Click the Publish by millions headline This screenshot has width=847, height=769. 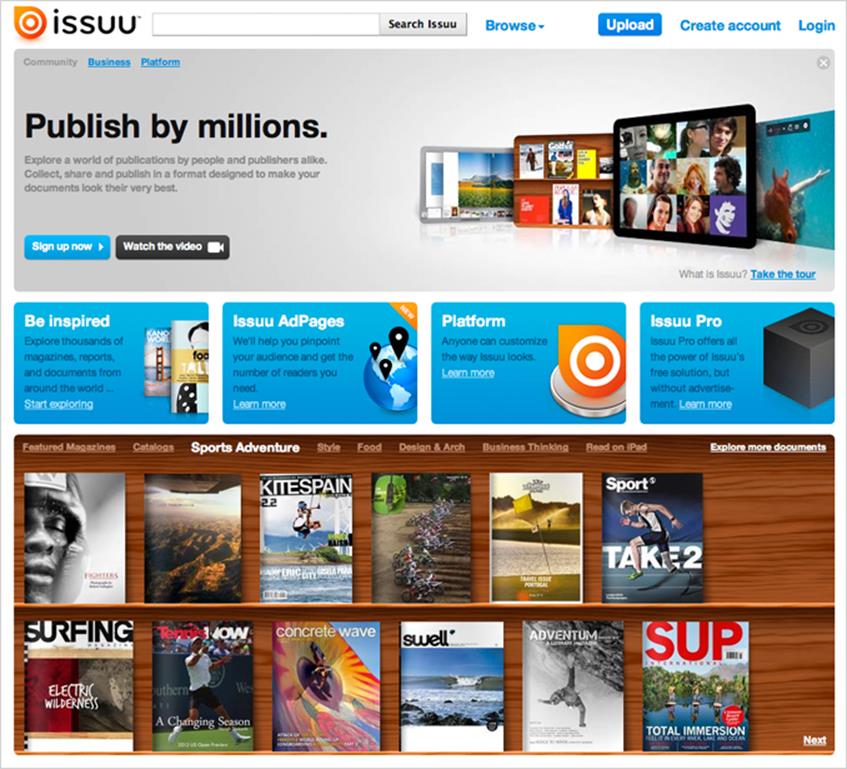[176, 126]
